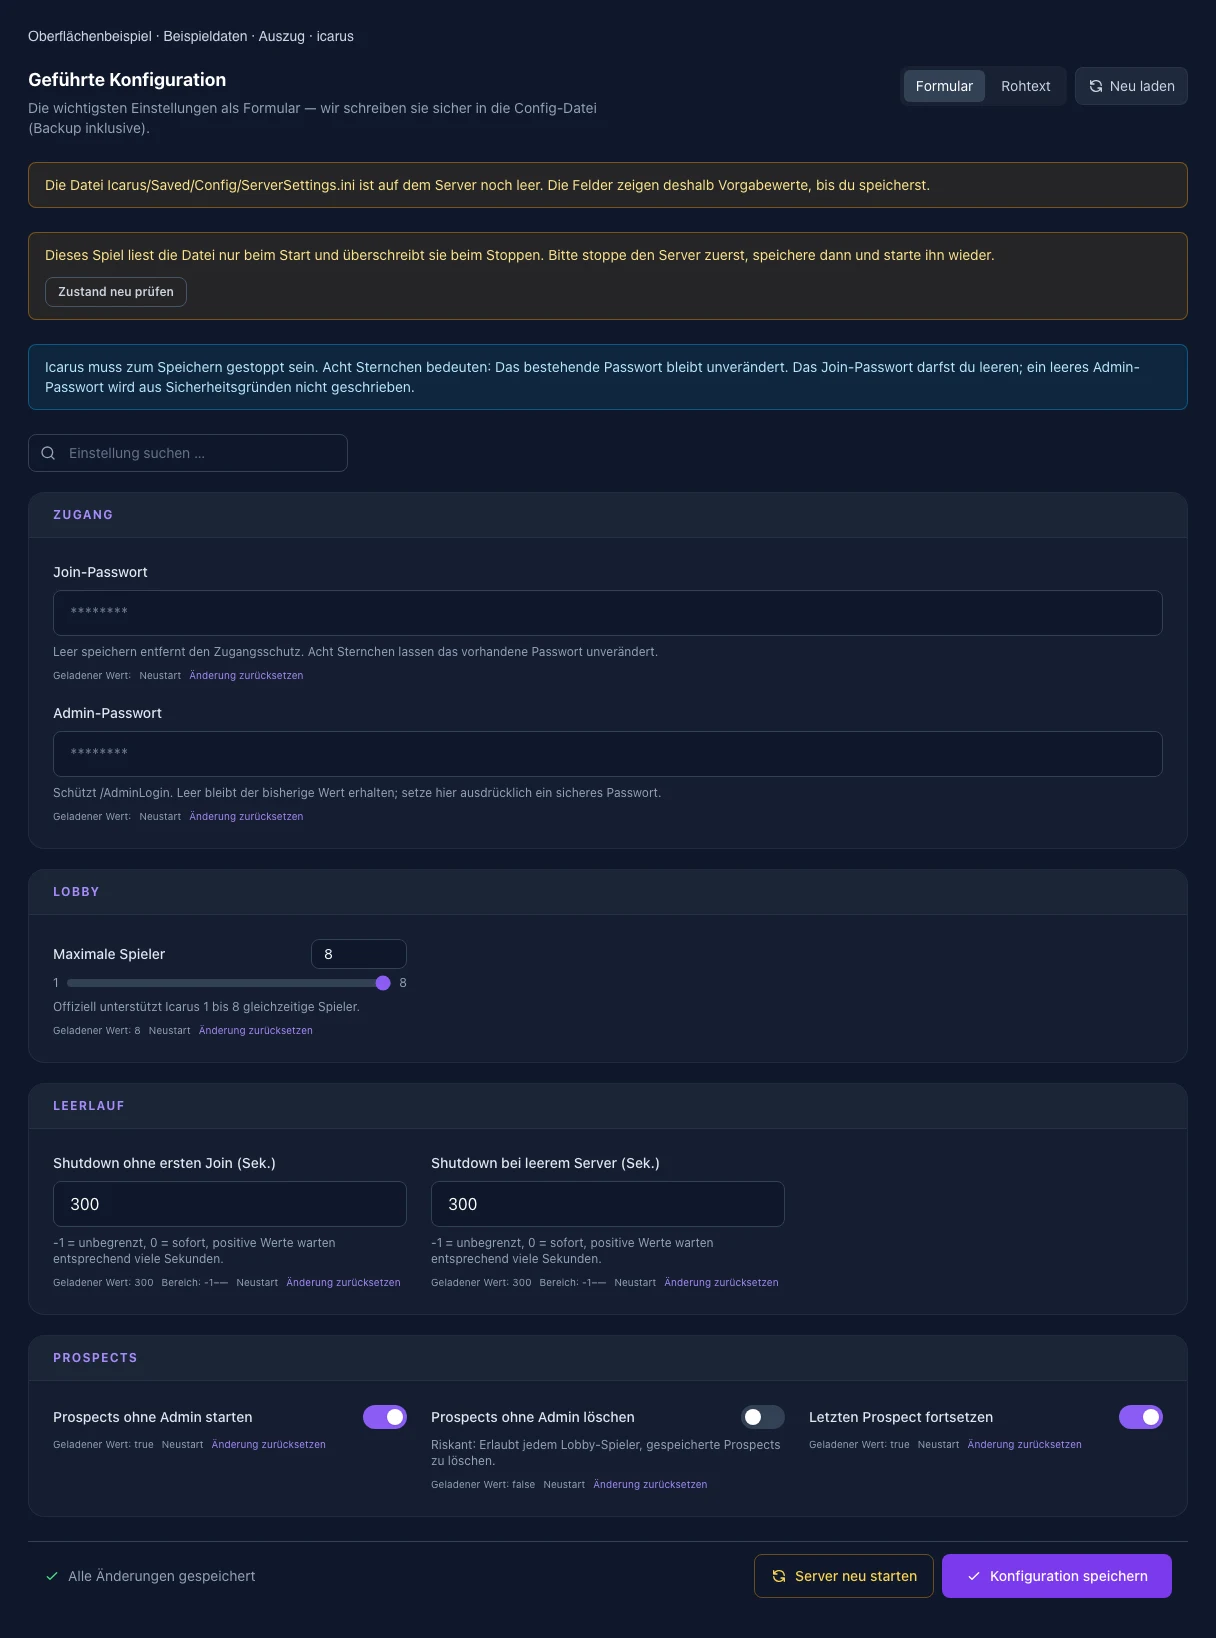The image size is (1216, 1638).
Task: Reset change for Prospects ohne Admin starten
Action: pyautogui.click(x=269, y=1445)
